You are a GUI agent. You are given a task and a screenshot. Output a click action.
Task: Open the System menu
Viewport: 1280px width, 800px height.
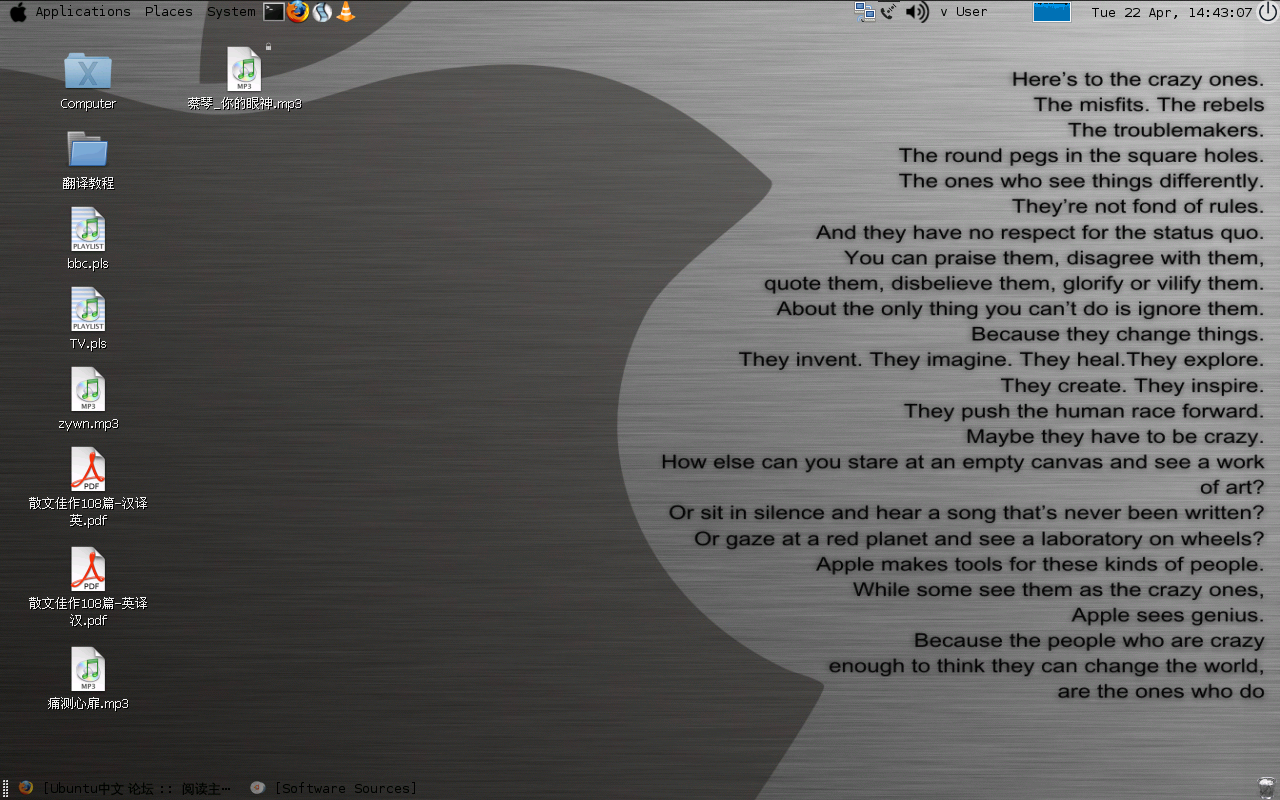click(231, 12)
